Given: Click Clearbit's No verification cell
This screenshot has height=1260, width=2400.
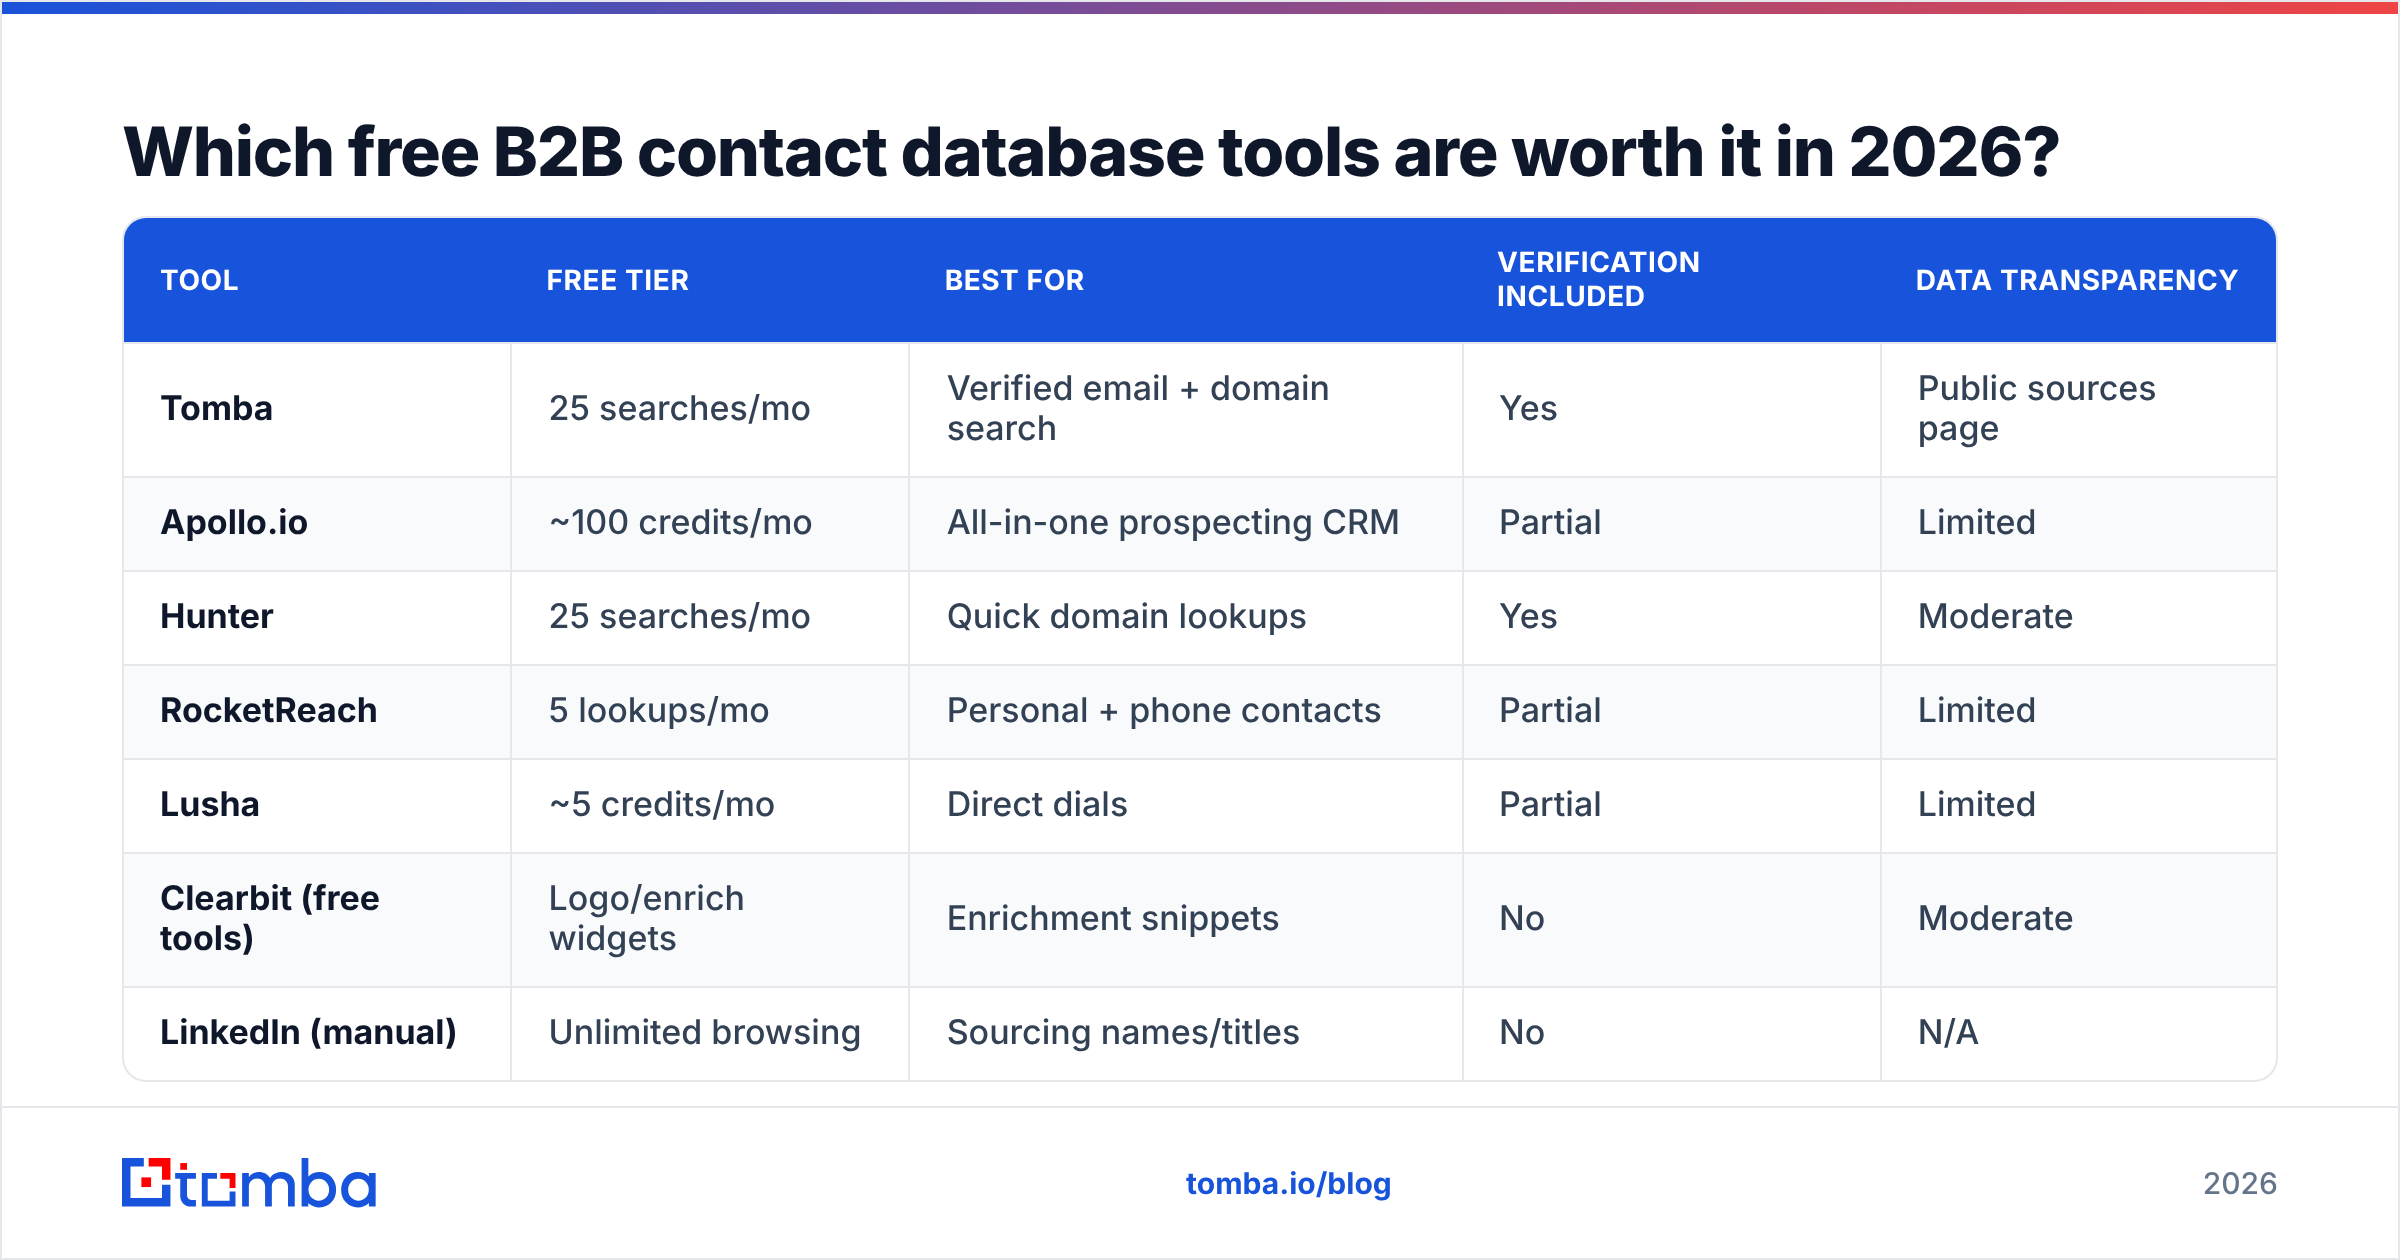Looking at the screenshot, I should click(x=1672, y=919).
